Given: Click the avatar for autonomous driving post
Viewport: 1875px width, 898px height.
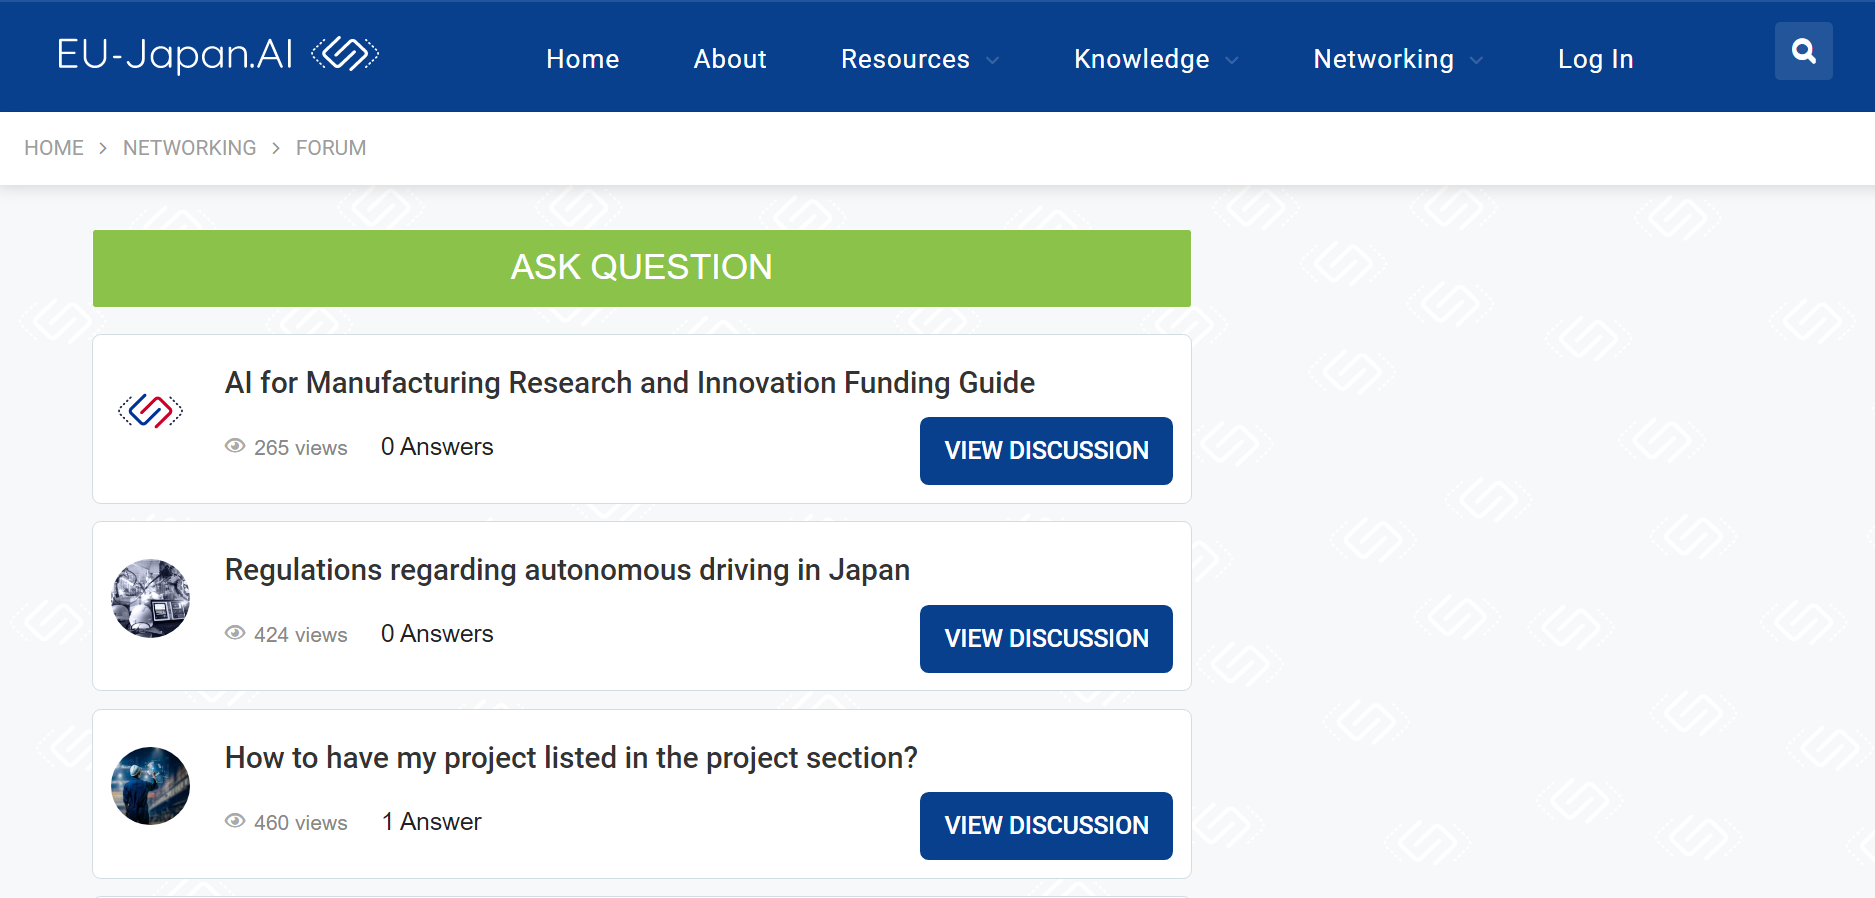Looking at the screenshot, I should point(150,598).
